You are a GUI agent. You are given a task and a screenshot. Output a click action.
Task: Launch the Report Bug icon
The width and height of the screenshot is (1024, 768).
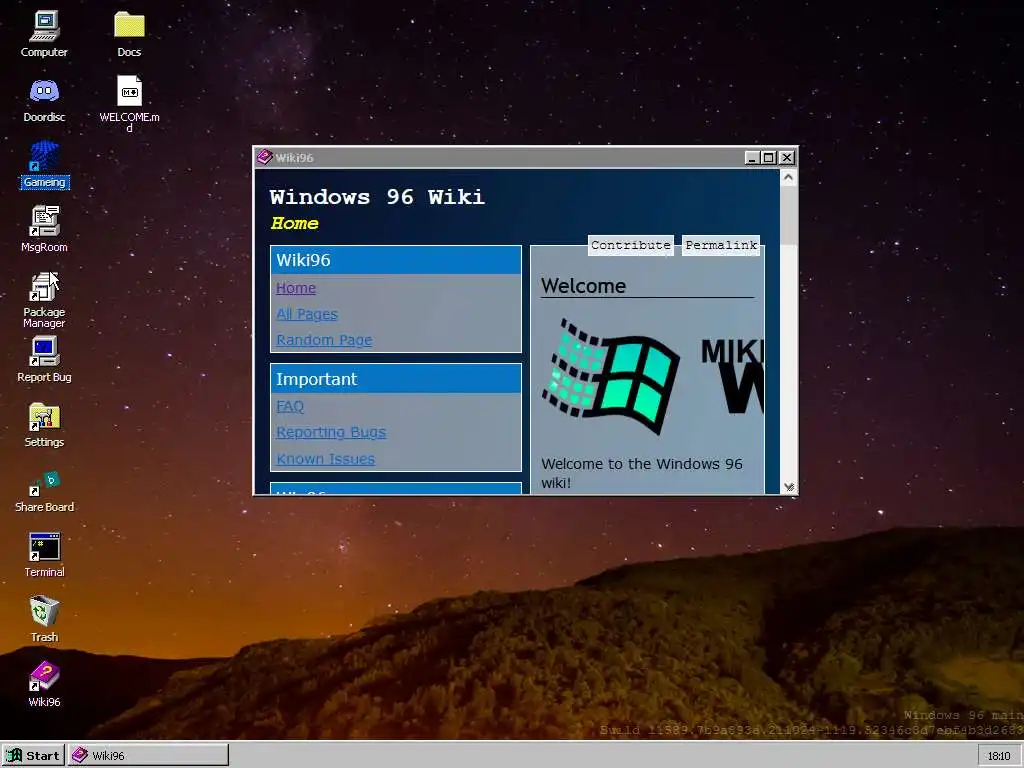point(44,359)
